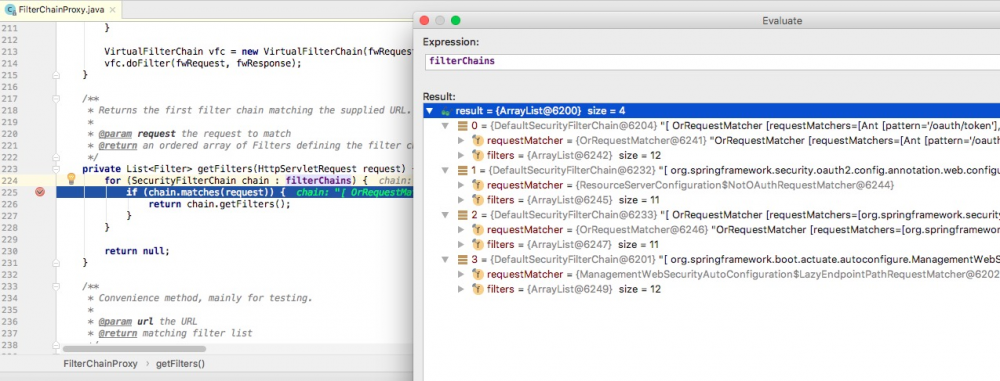Viewport: 1000px width, 381px height.
Task: Click 'Expression:' label in Evaluate dialog
Action: pyautogui.click(x=451, y=41)
